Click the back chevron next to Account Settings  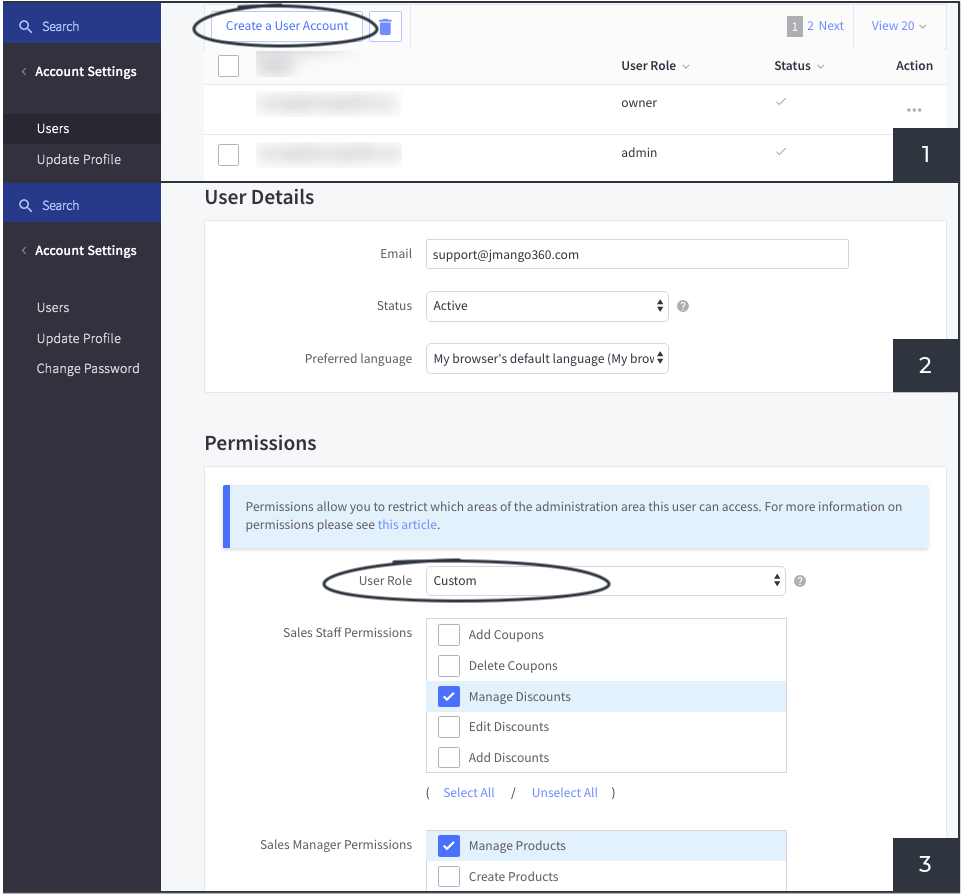(x=23, y=71)
